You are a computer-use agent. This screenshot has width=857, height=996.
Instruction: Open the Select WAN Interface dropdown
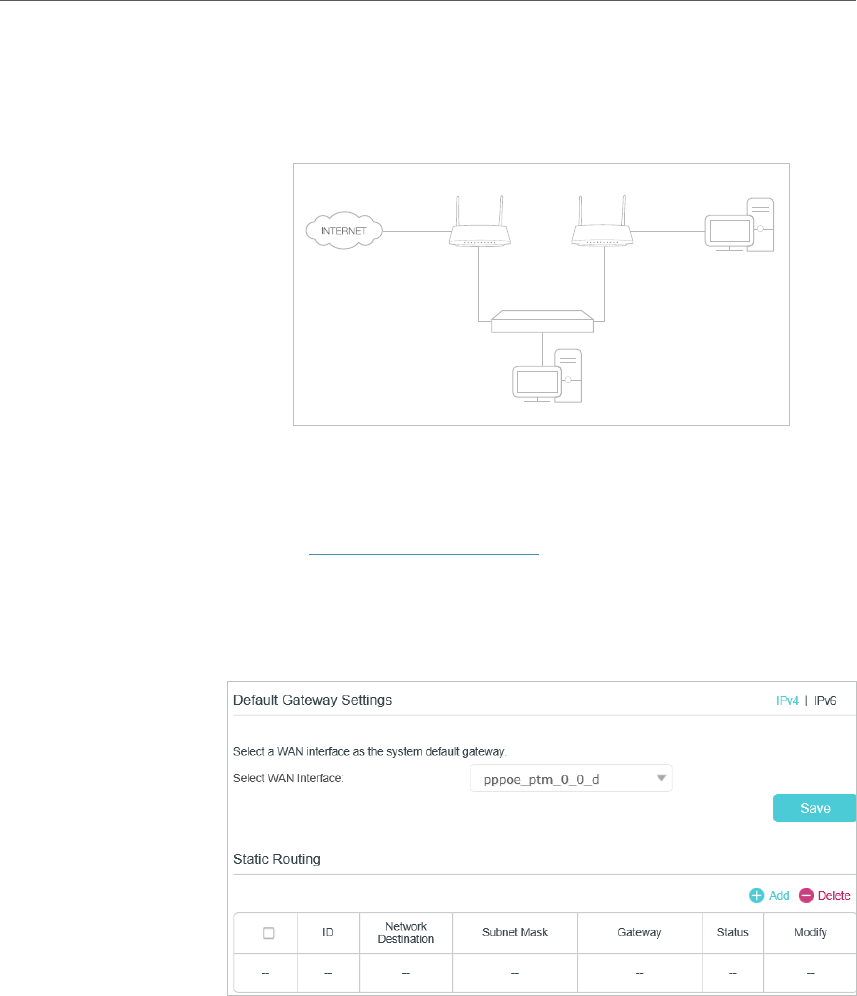tap(571, 779)
